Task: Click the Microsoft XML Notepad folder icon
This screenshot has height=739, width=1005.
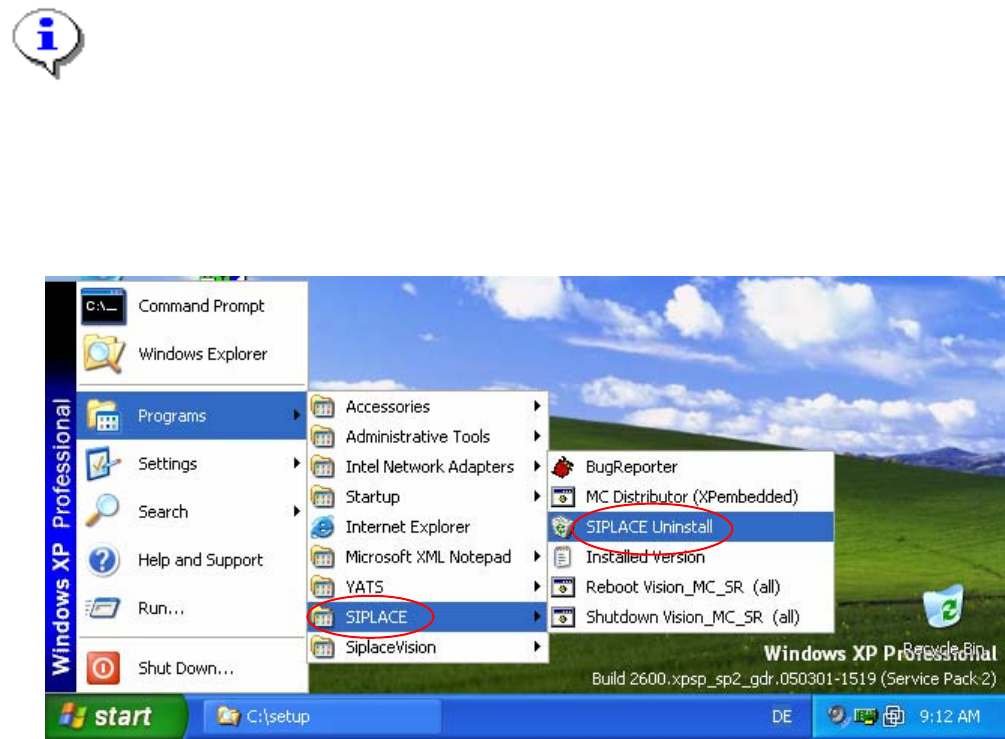Action: (323, 557)
